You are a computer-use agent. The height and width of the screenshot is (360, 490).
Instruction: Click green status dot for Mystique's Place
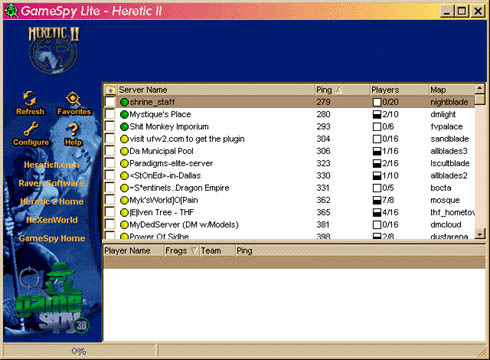(124, 114)
